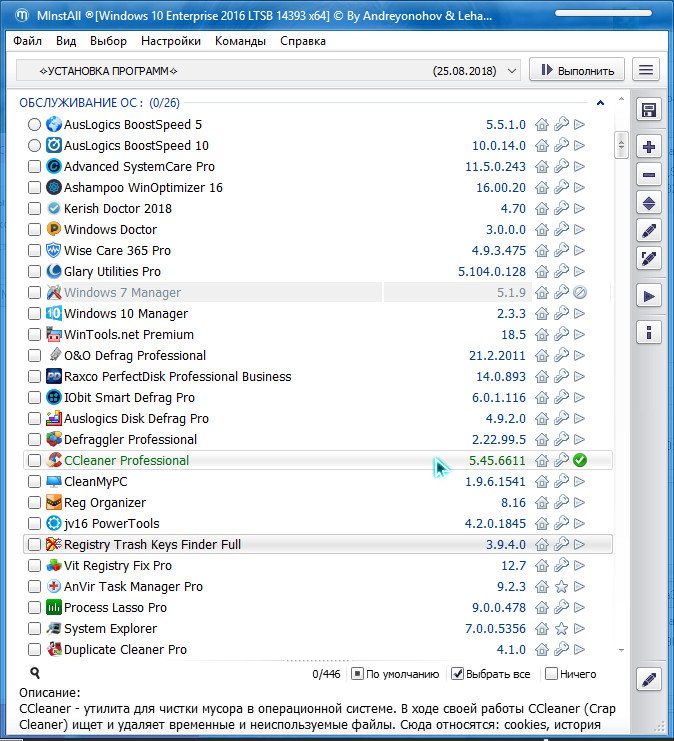This screenshot has width=674, height=741.
Task: Open the hamburger menu button
Action: (x=646, y=70)
